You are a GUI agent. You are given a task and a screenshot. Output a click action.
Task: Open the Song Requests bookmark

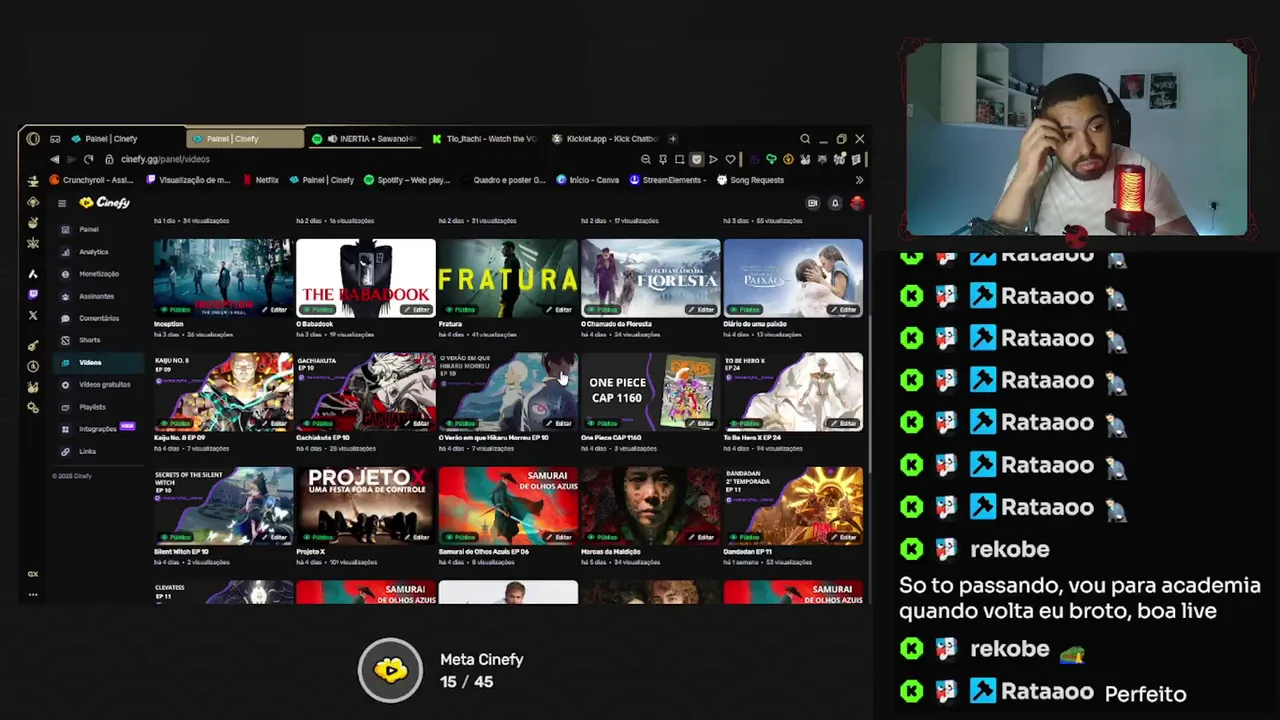click(x=751, y=180)
